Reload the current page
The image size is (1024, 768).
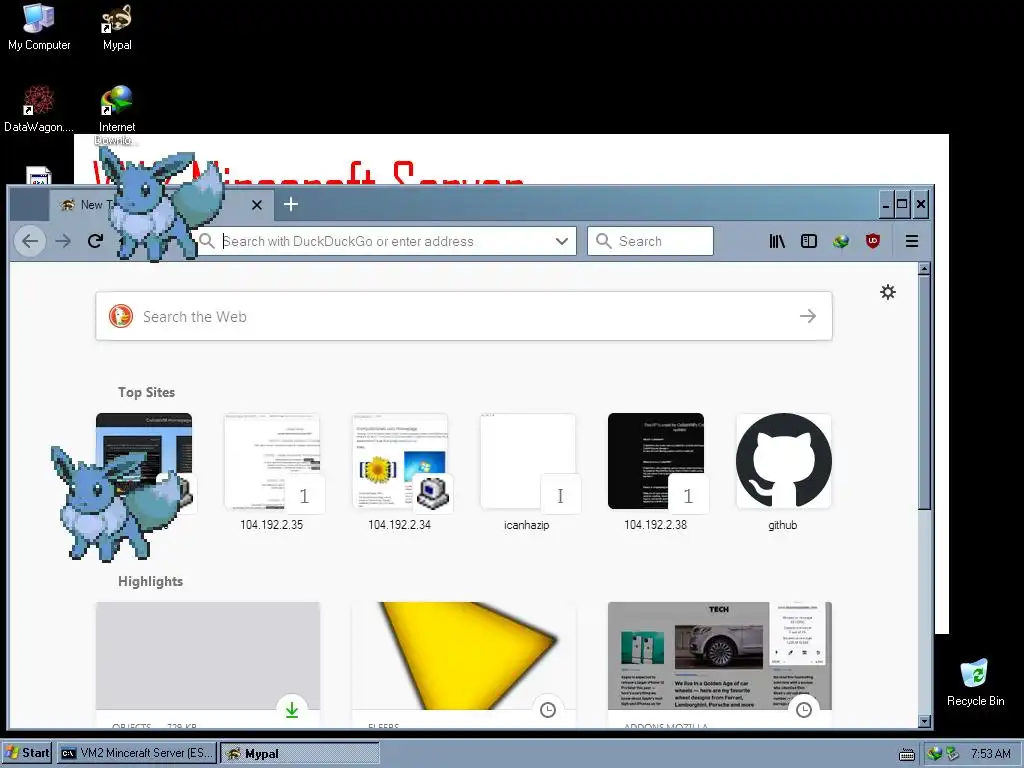(95, 241)
